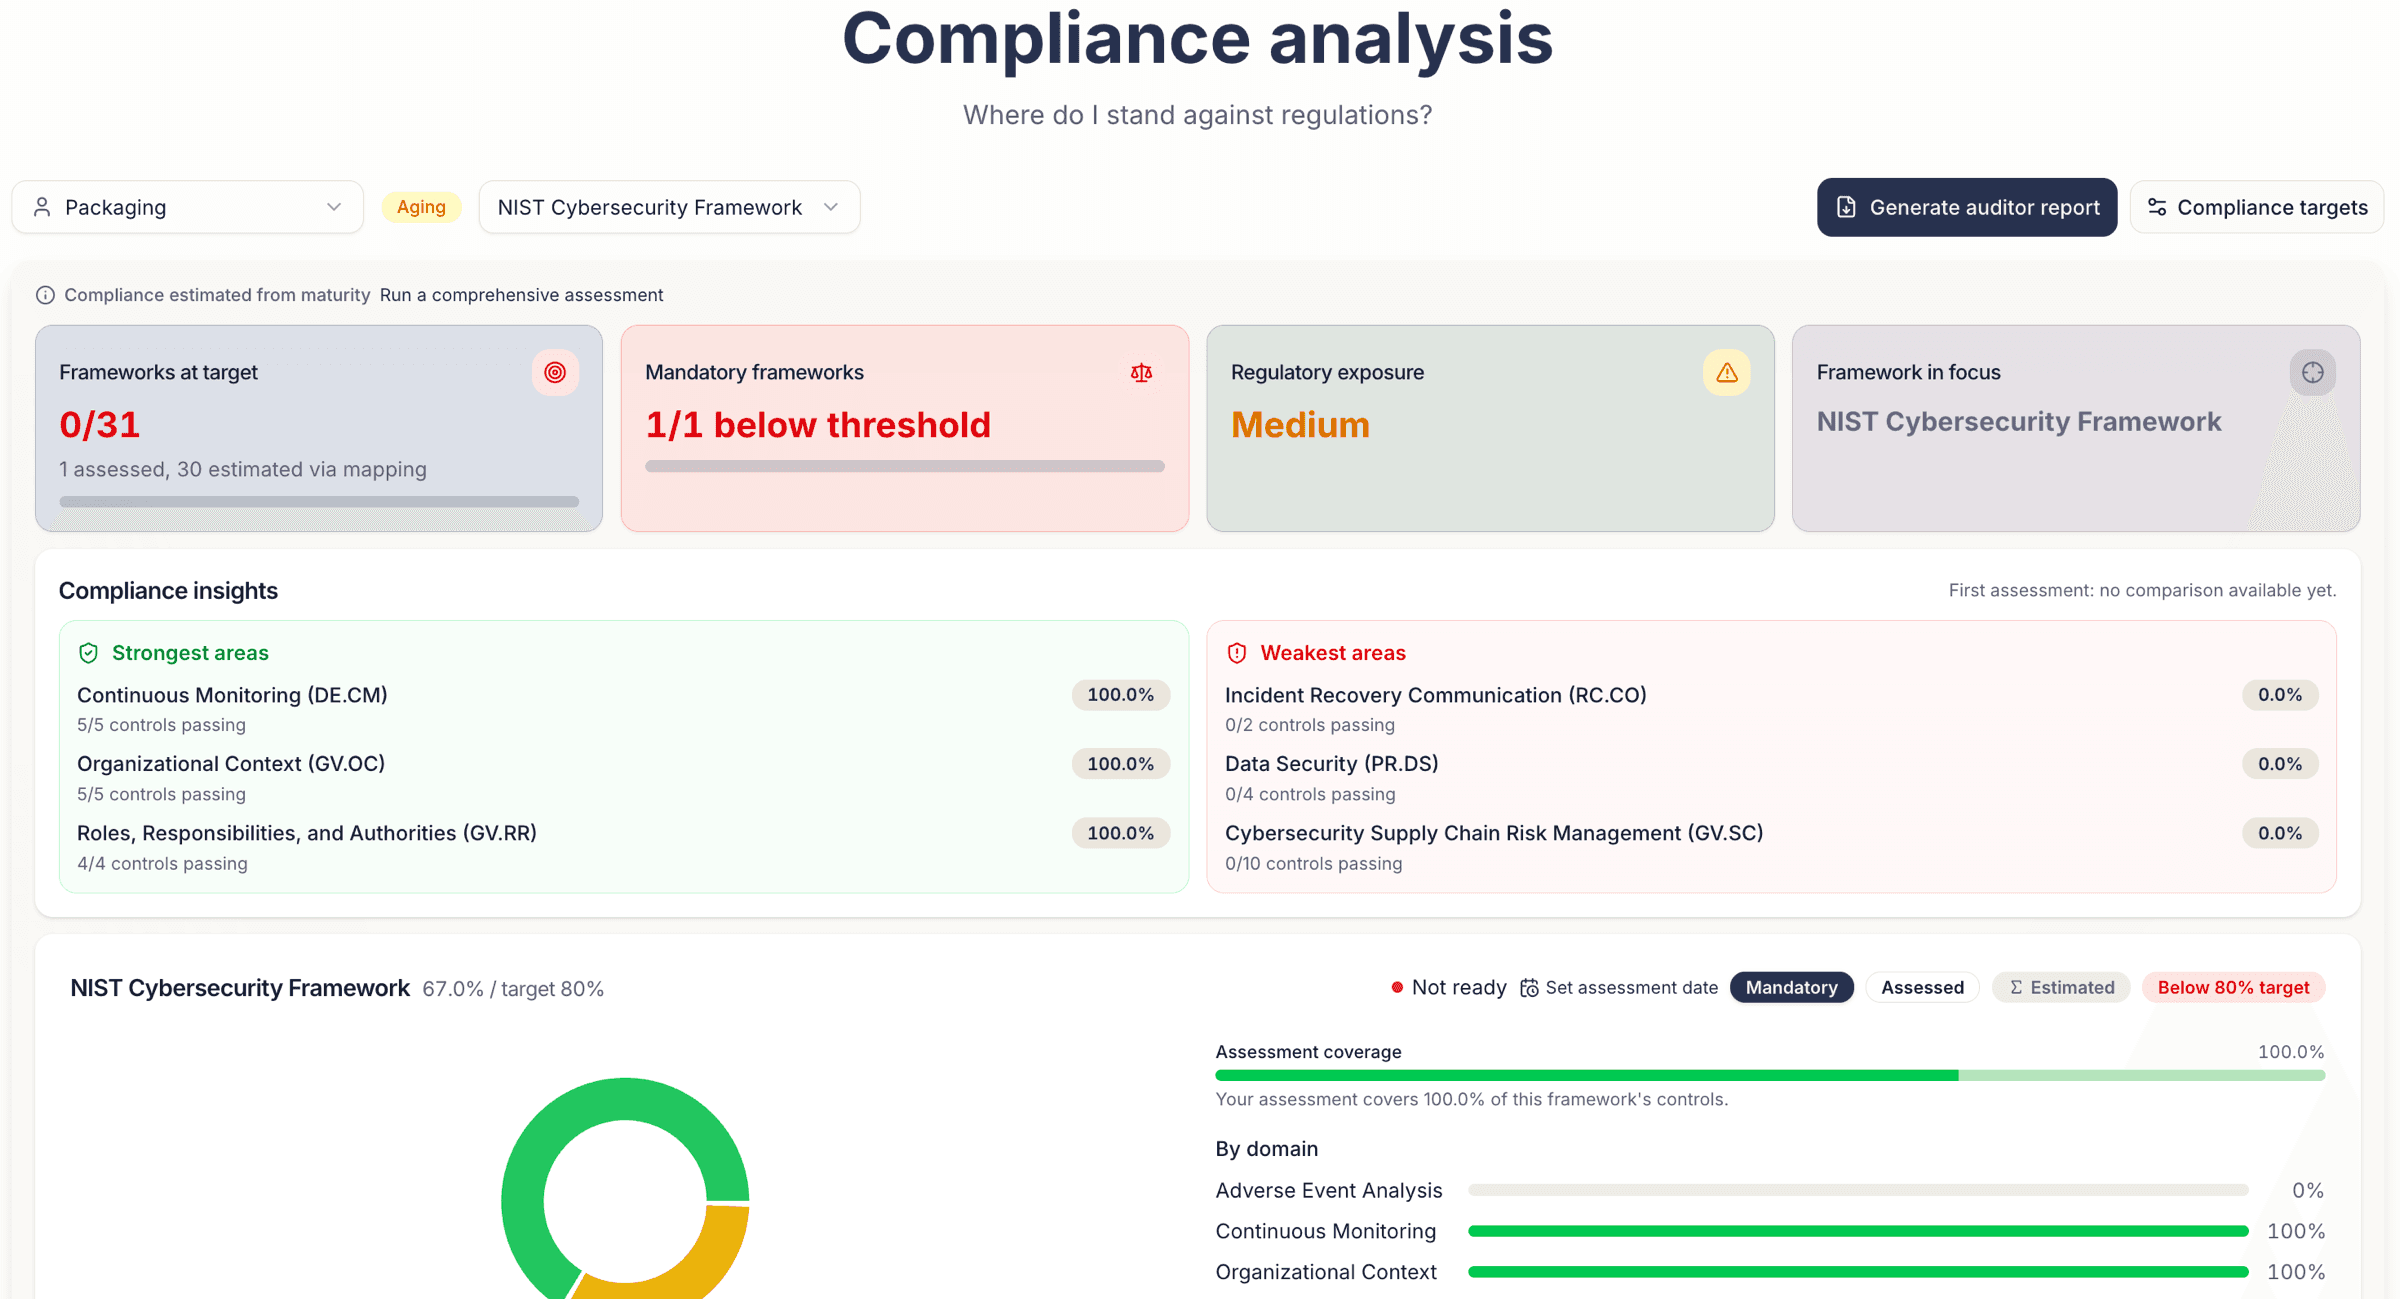Open the Mandatory frameworks card
Screen dimensions: 2400x1299
point(905,428)
